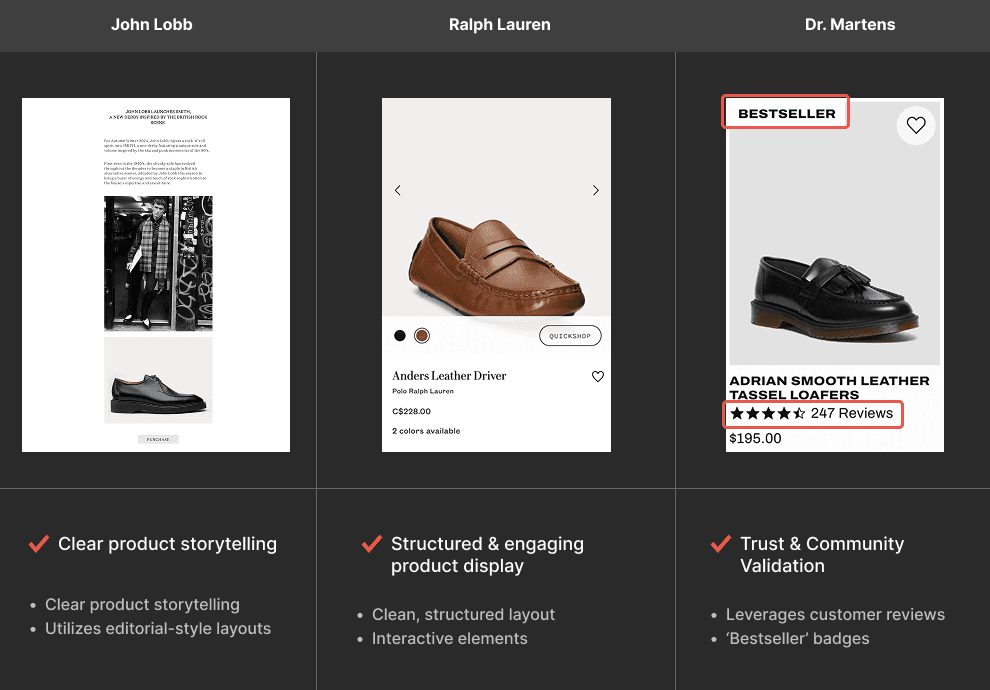Click the star rating icons

click(767, 413)
